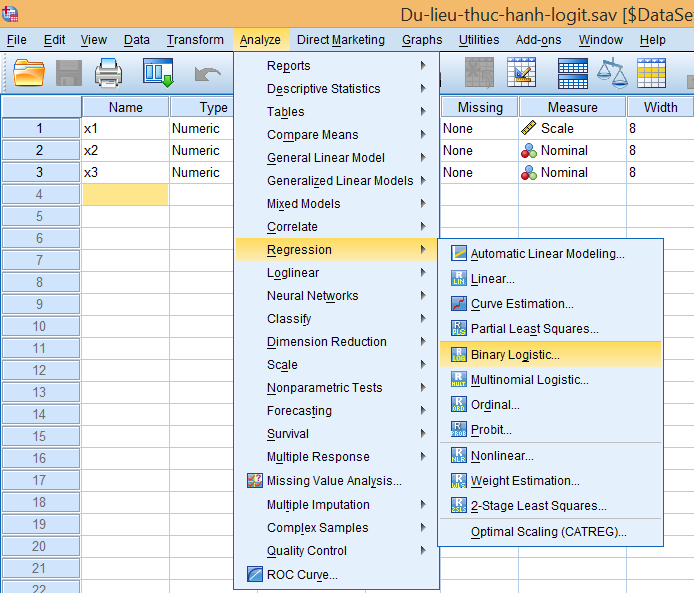Viewport: 694px width, 593px height.
Task: Click the Measure column header
Action: [572, 107]
